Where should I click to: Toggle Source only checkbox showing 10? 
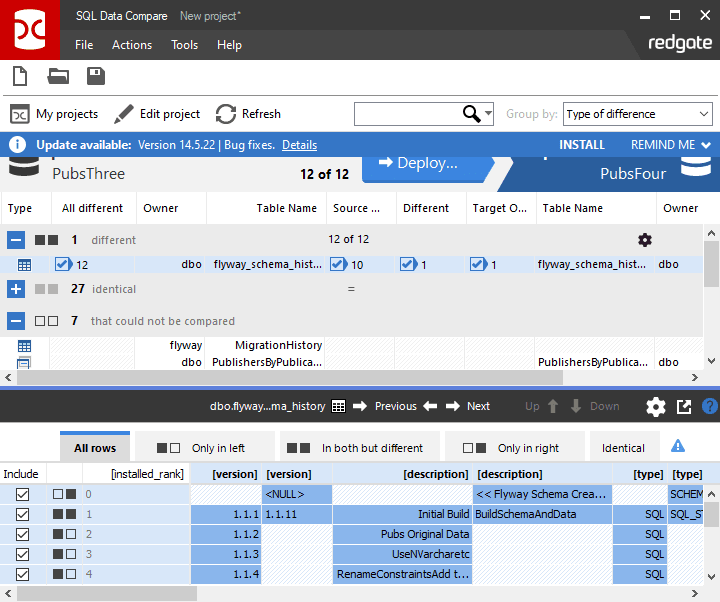[x=338, y=264]
